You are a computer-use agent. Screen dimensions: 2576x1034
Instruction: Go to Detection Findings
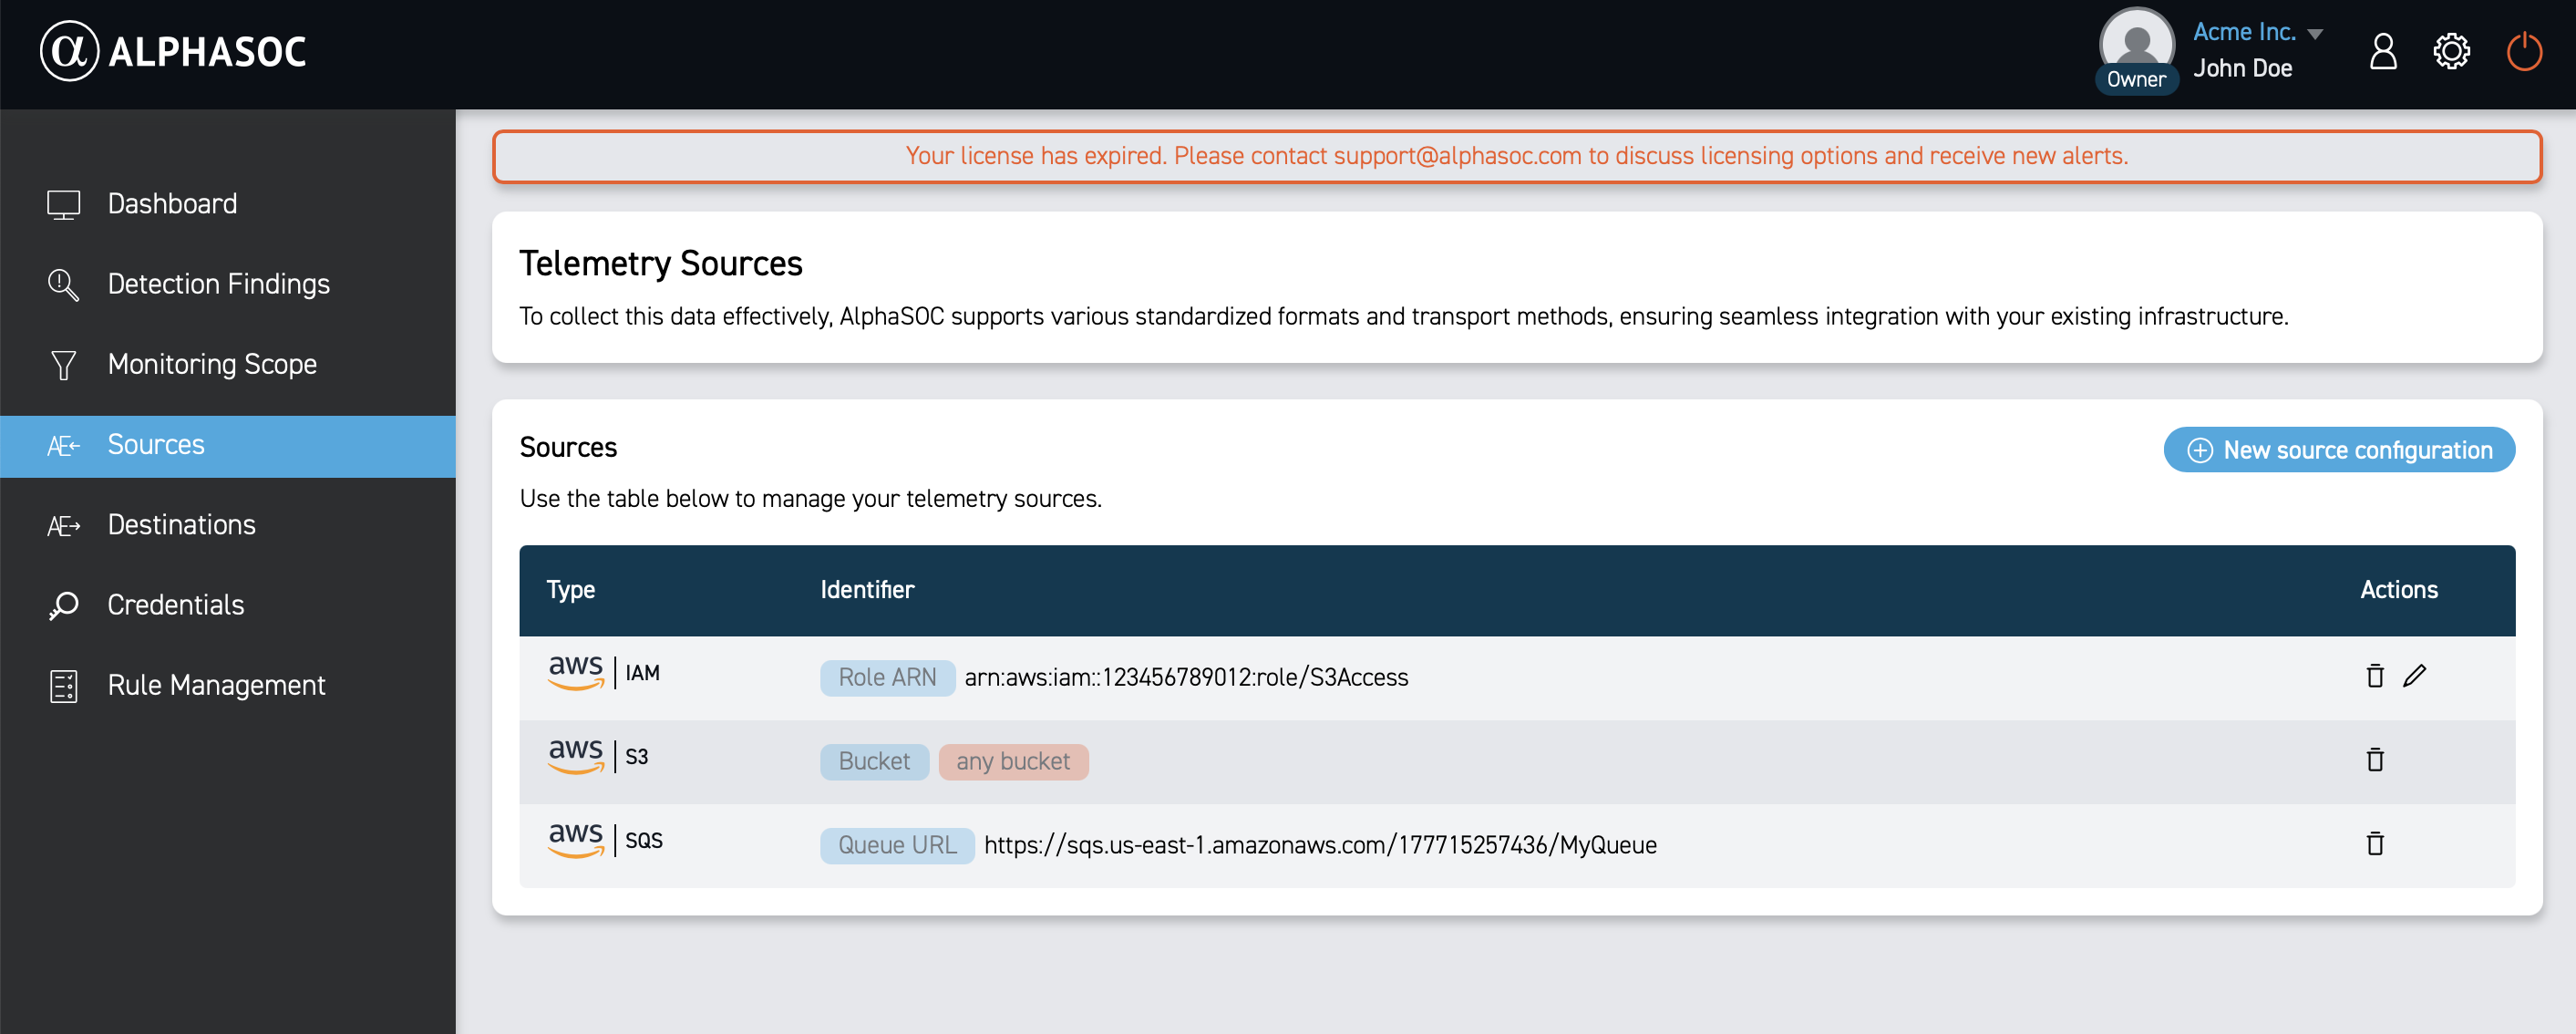[x=218, y=284]
